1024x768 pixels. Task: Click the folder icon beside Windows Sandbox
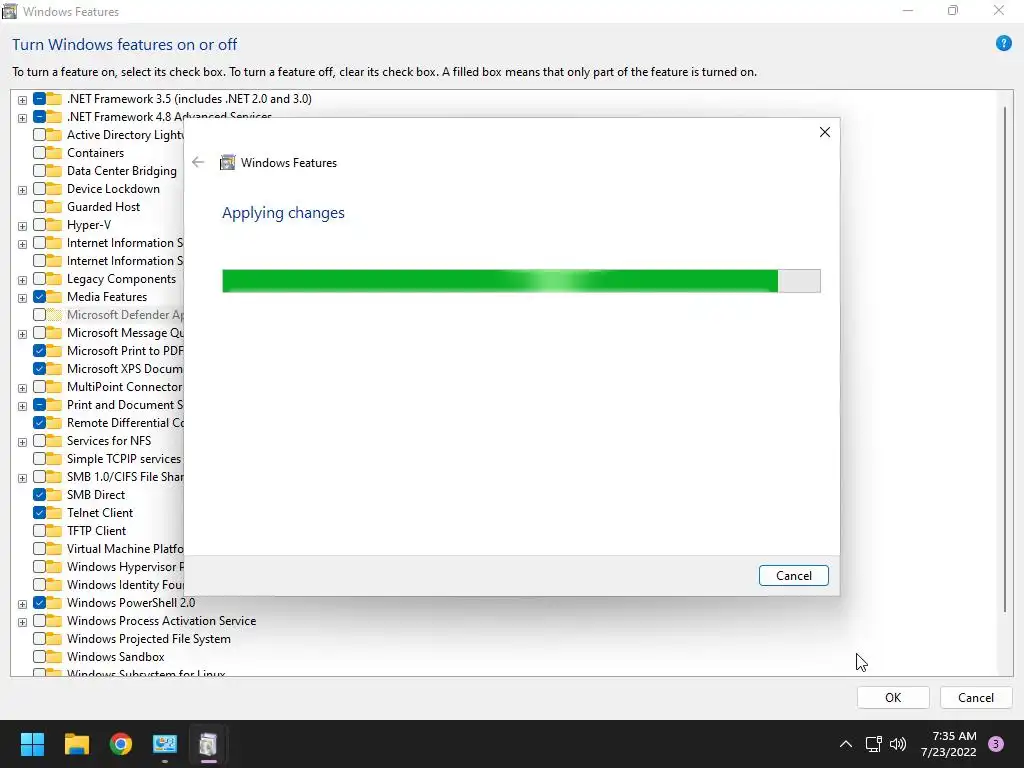pyautogui.click(x=54, y=657)
